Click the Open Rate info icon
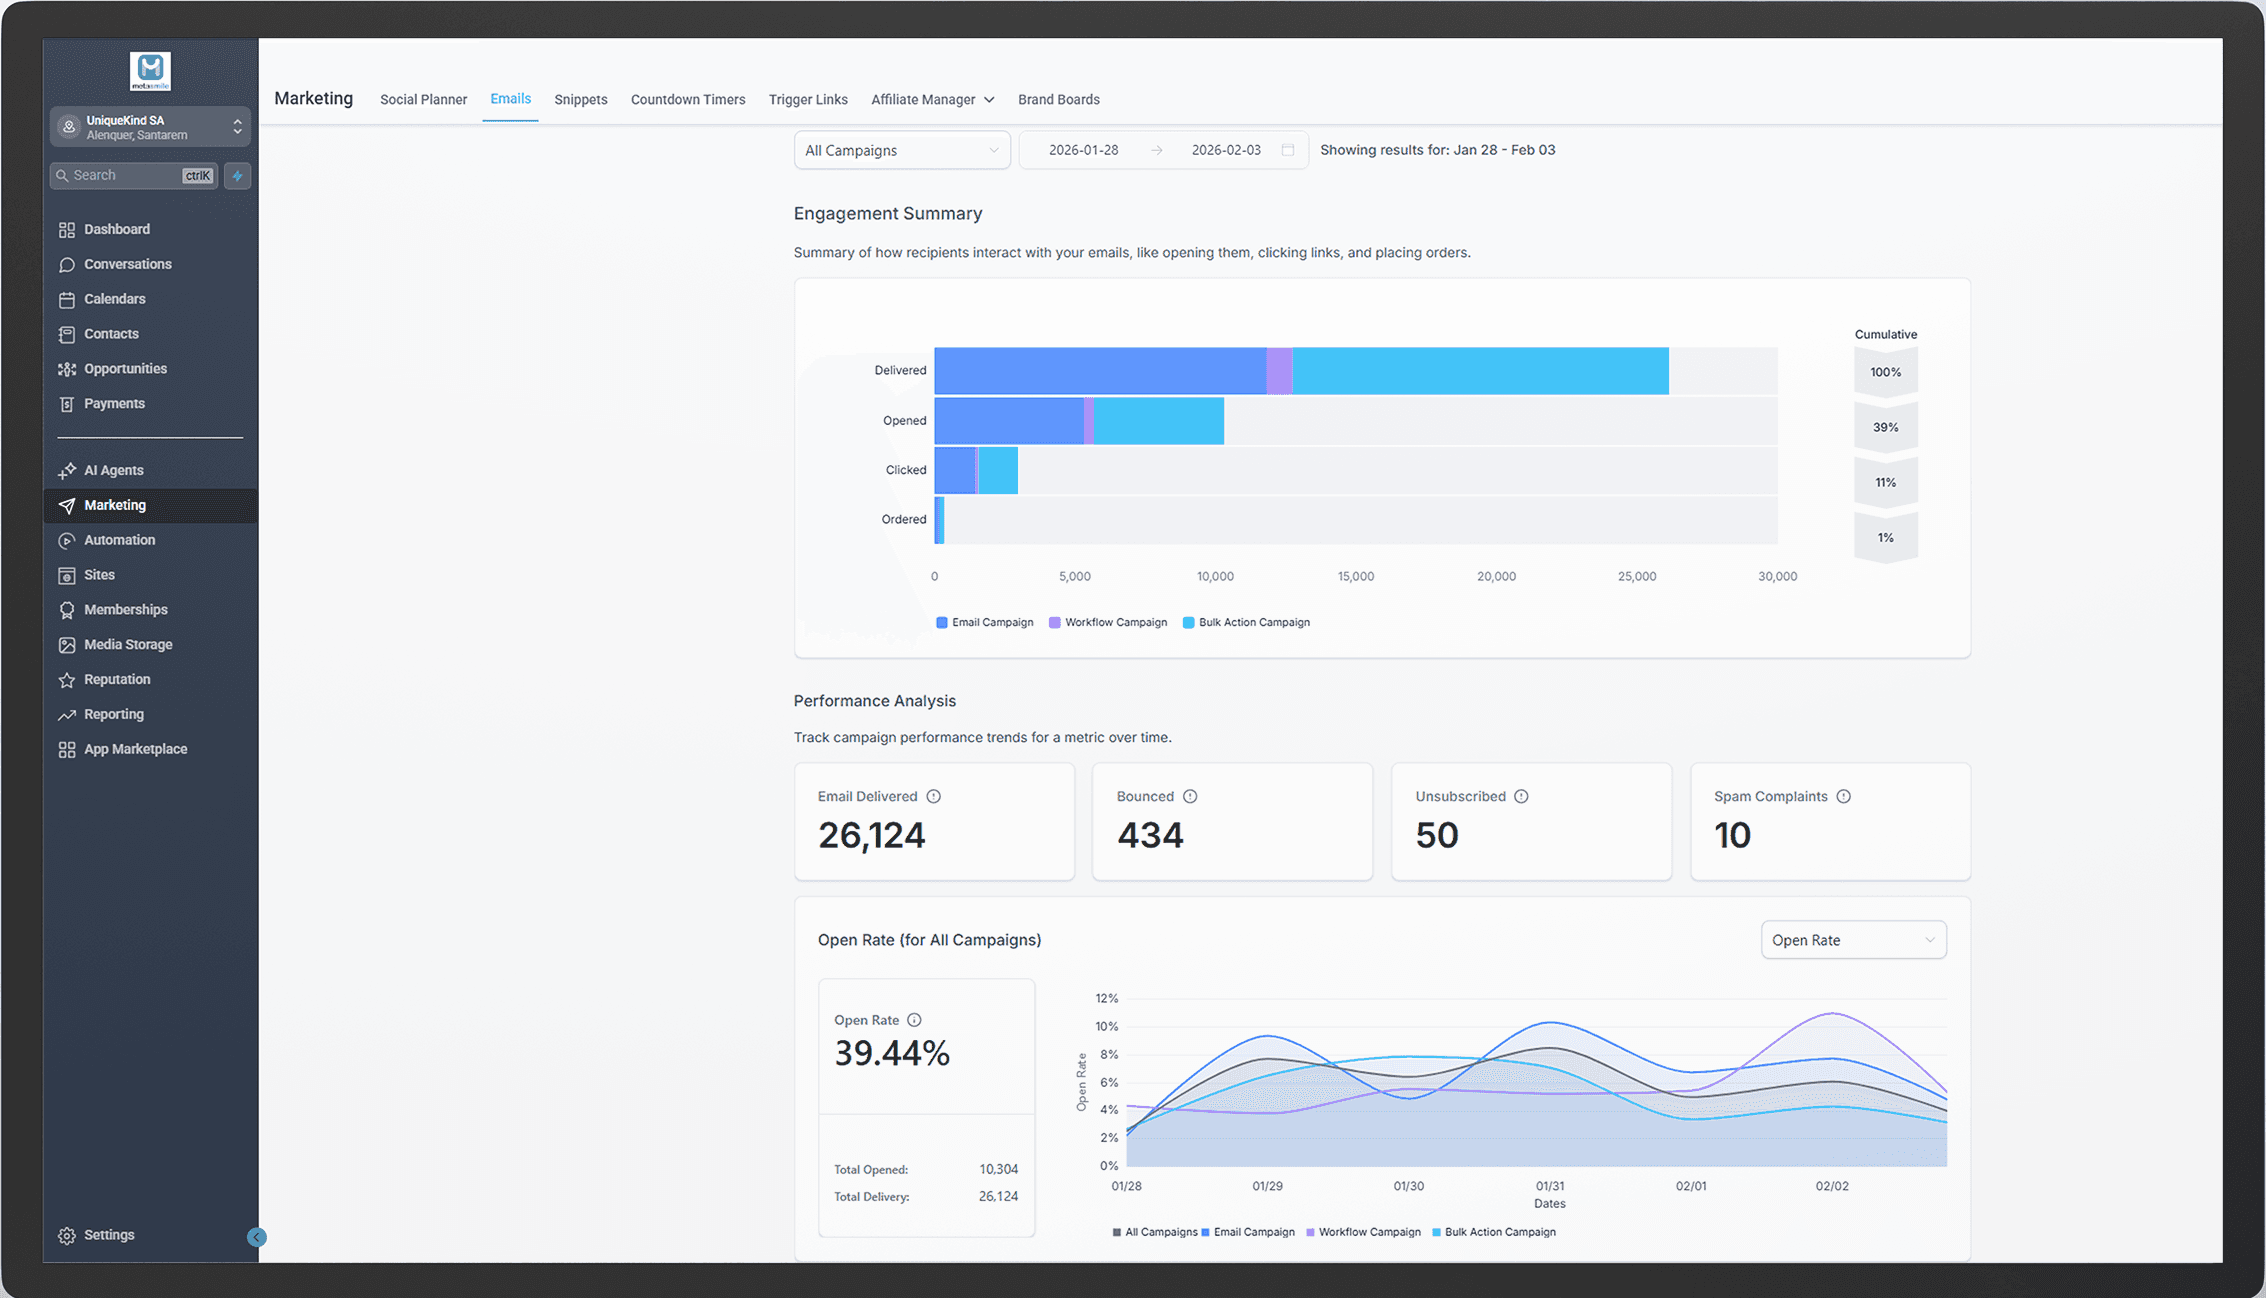This screenshot has height=1298, width=2266. pos(914,1020)
